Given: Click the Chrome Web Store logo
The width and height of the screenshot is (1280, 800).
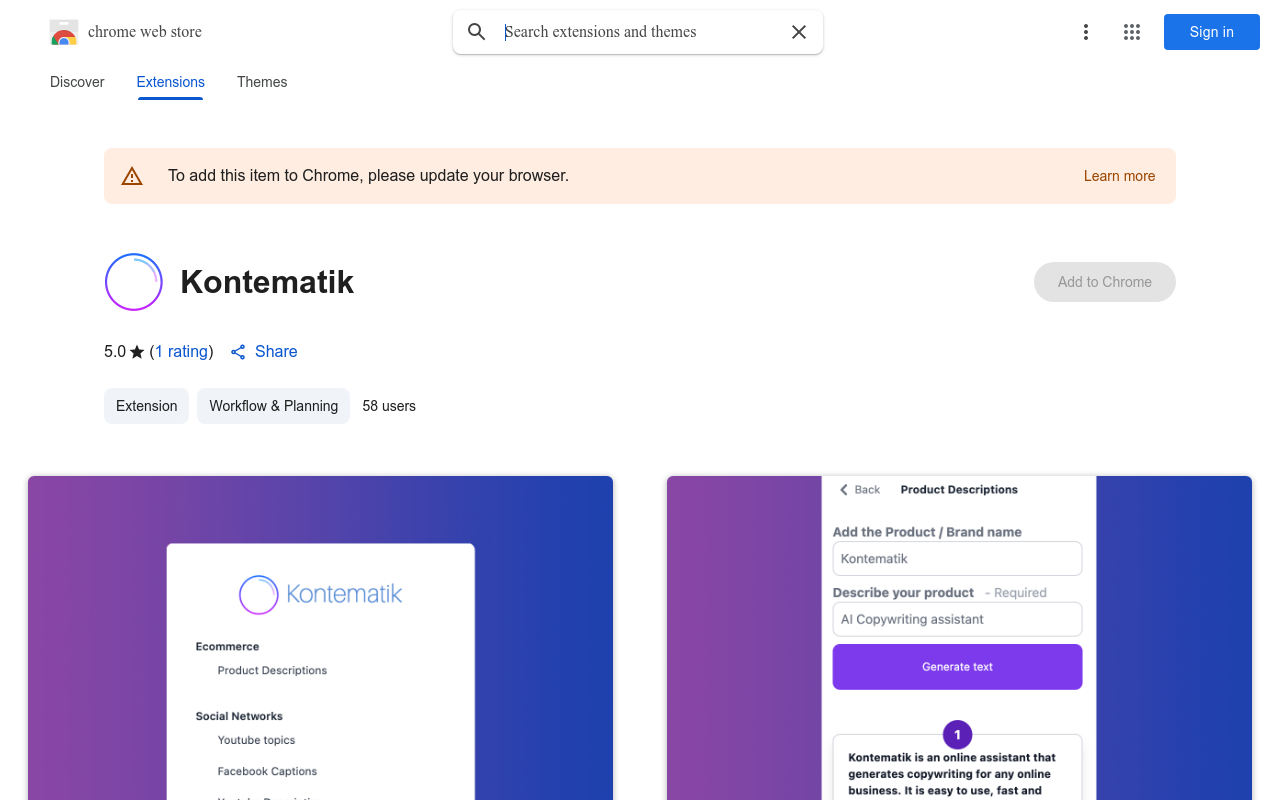Looking at the screenshot, I should (x=64, y=32).
